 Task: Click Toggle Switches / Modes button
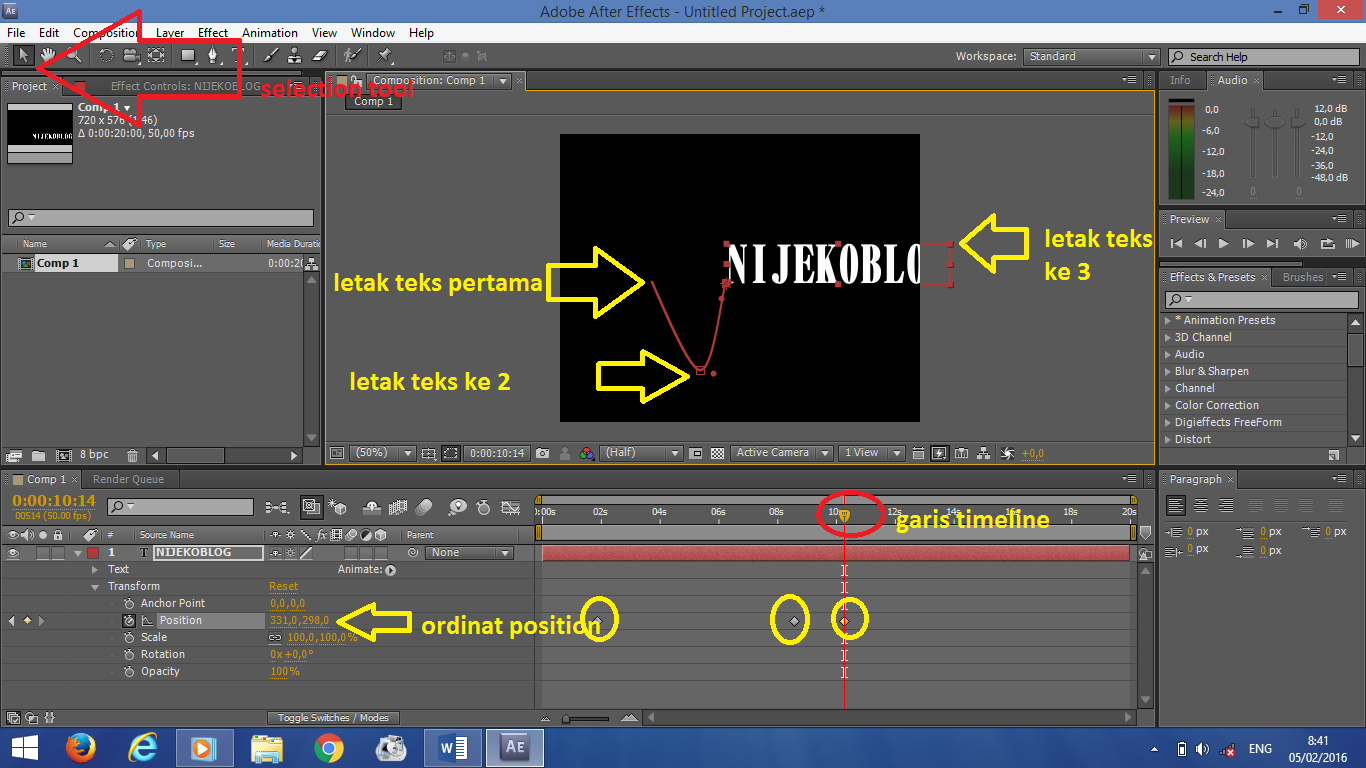(x=334, y=717)
